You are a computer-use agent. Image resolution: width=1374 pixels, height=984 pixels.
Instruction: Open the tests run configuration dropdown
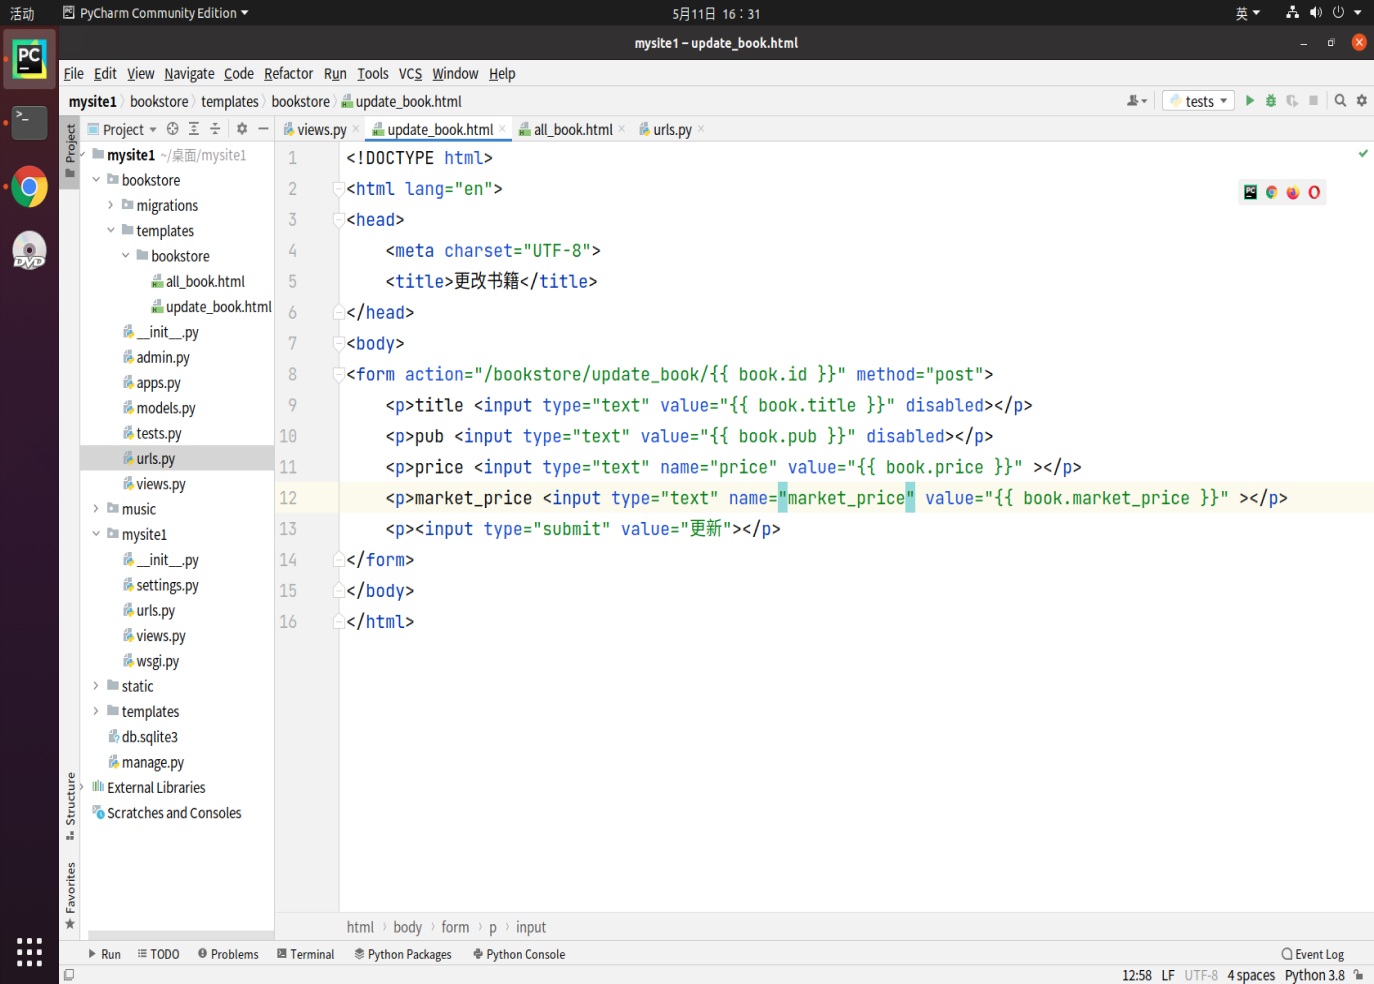pyautogui.click(x=1199, y=101)
